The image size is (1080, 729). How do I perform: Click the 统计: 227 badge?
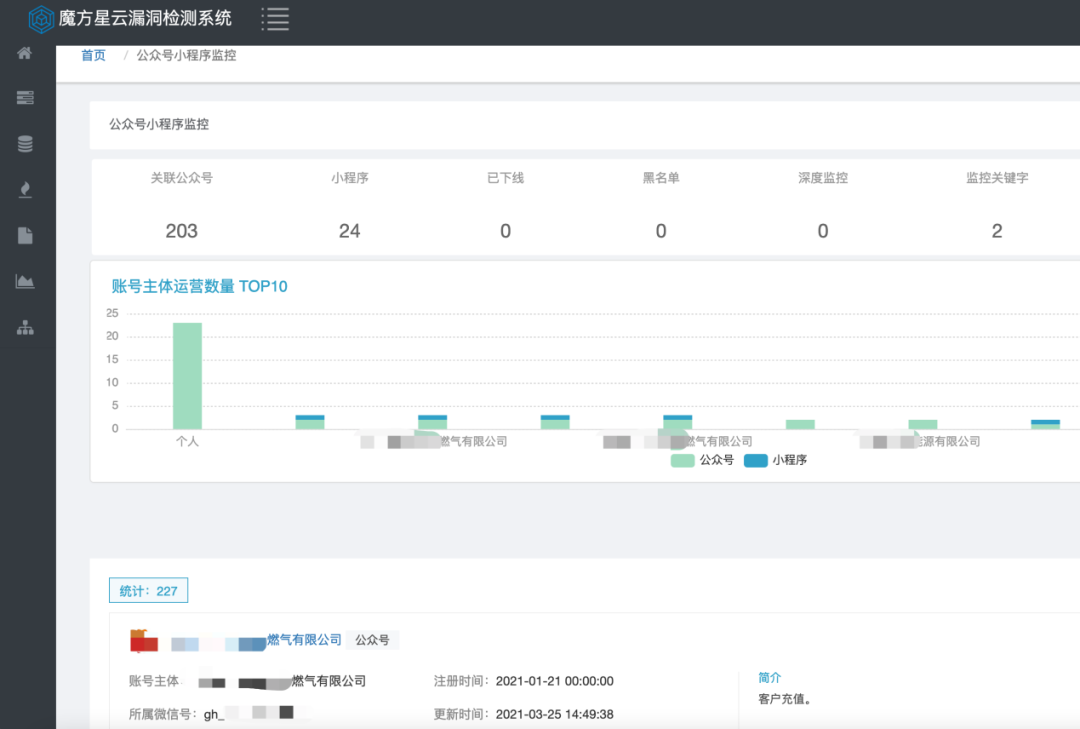[x=148, y=591]
